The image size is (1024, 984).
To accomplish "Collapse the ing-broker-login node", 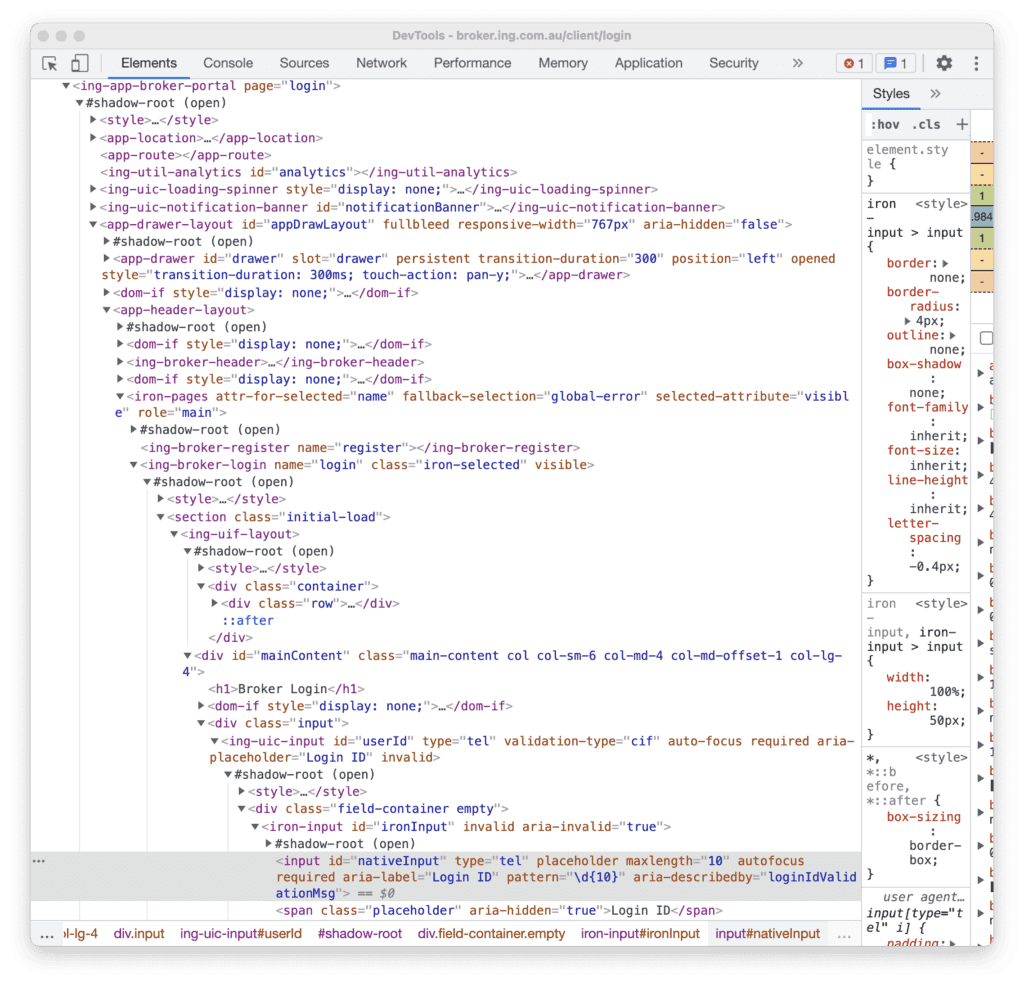I will (134, 465).
